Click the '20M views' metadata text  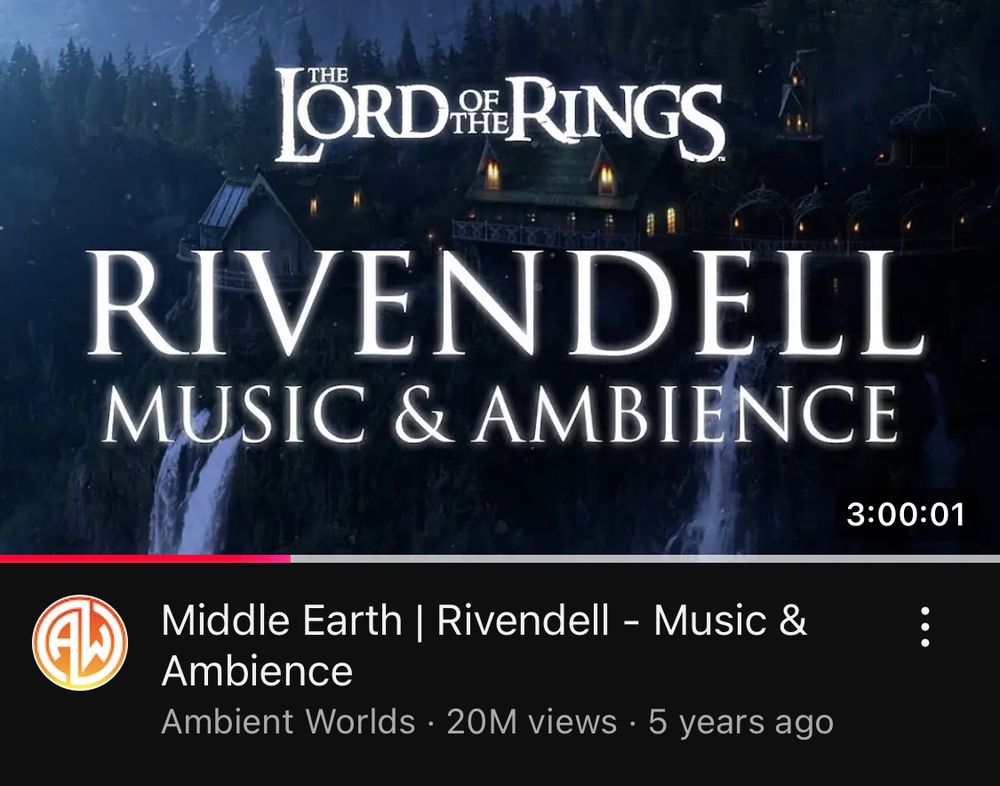531,722
